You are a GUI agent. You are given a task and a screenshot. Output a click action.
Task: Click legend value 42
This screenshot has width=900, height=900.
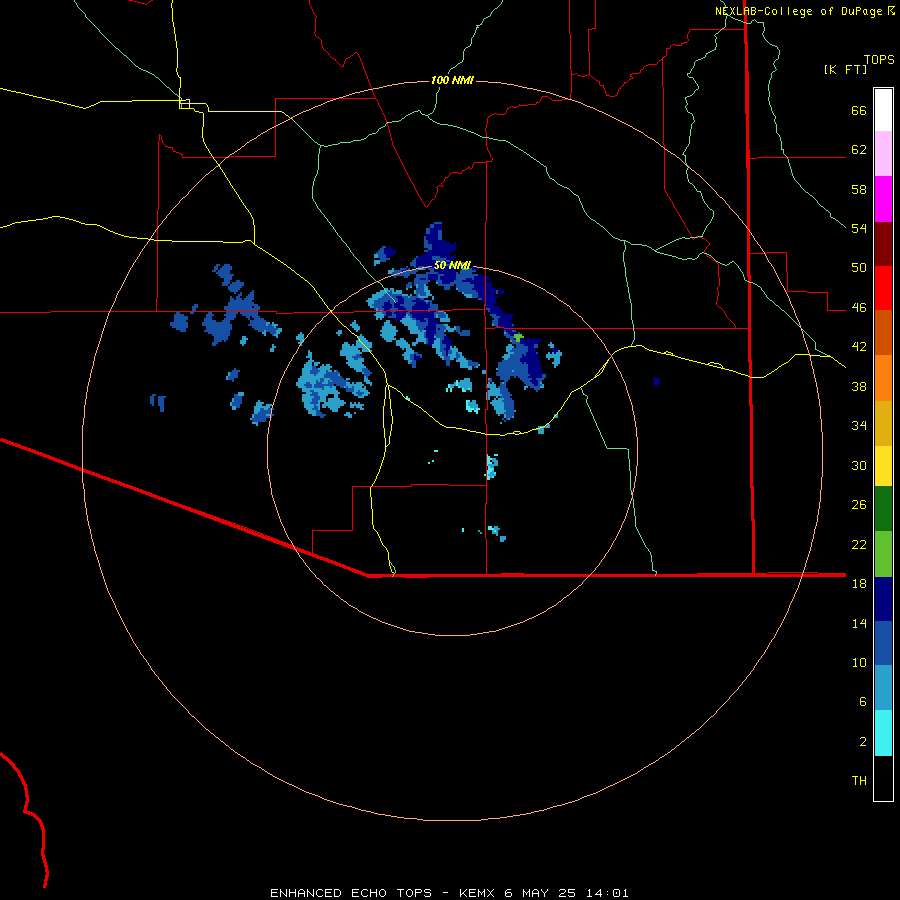(859, 347)
